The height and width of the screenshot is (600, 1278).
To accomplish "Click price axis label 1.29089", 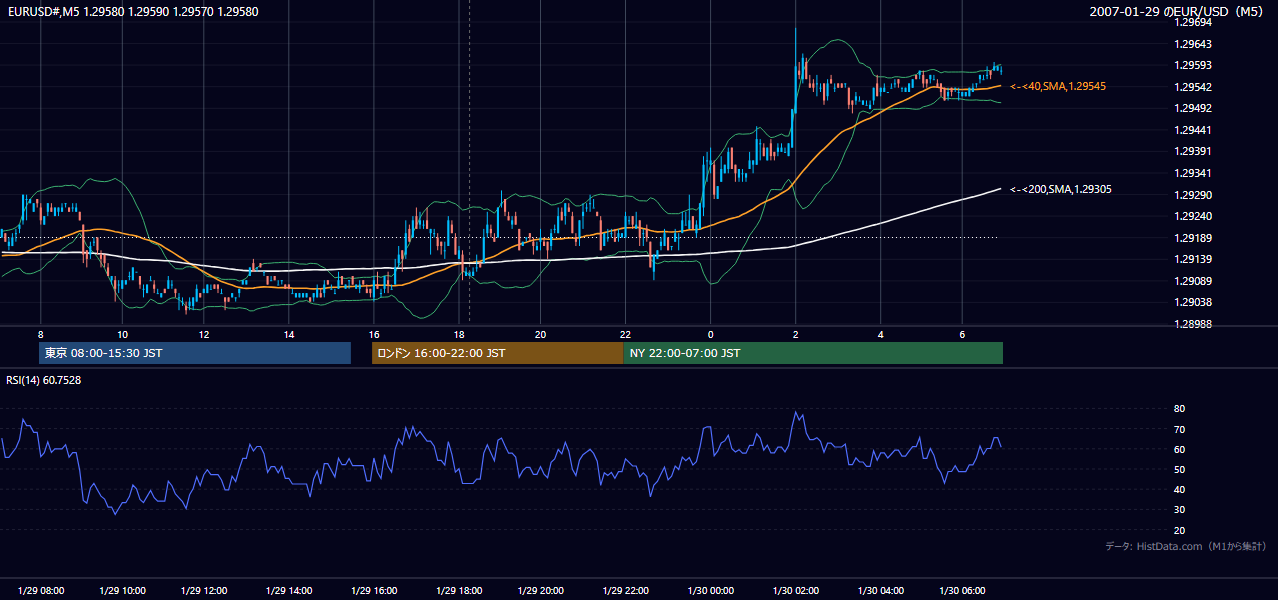I will pos(1194,281).
